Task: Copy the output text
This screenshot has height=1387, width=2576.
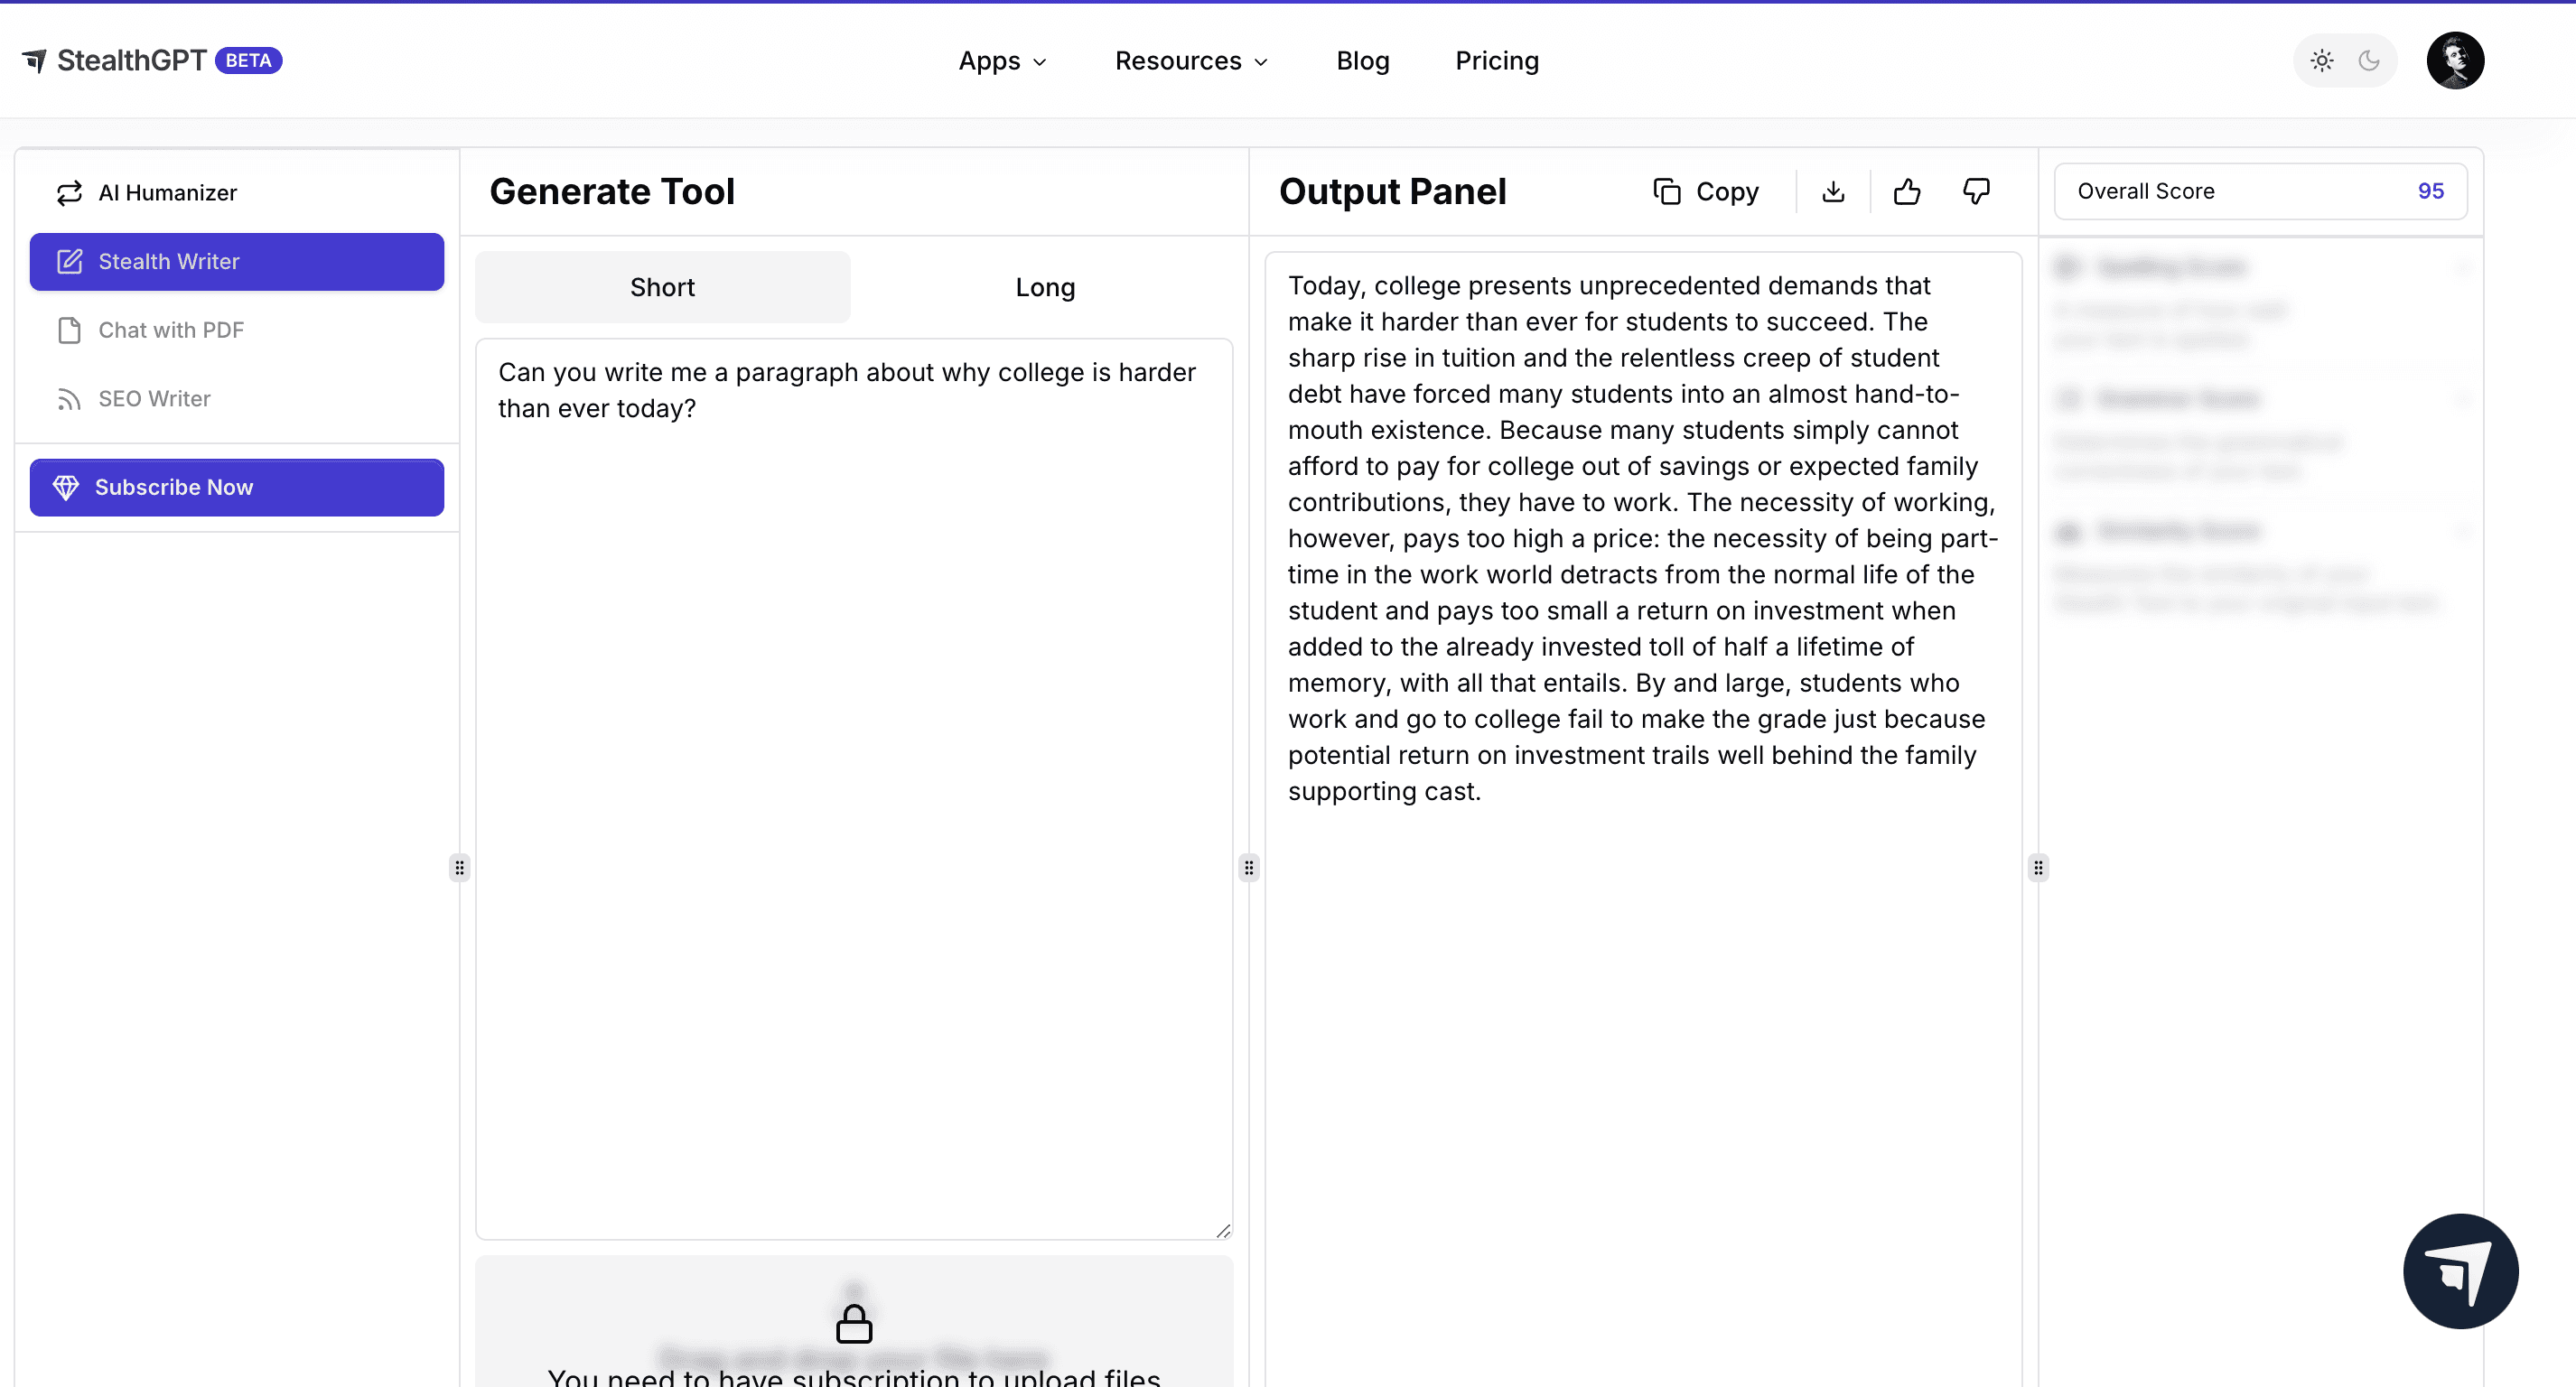Action: [1706, 191]
